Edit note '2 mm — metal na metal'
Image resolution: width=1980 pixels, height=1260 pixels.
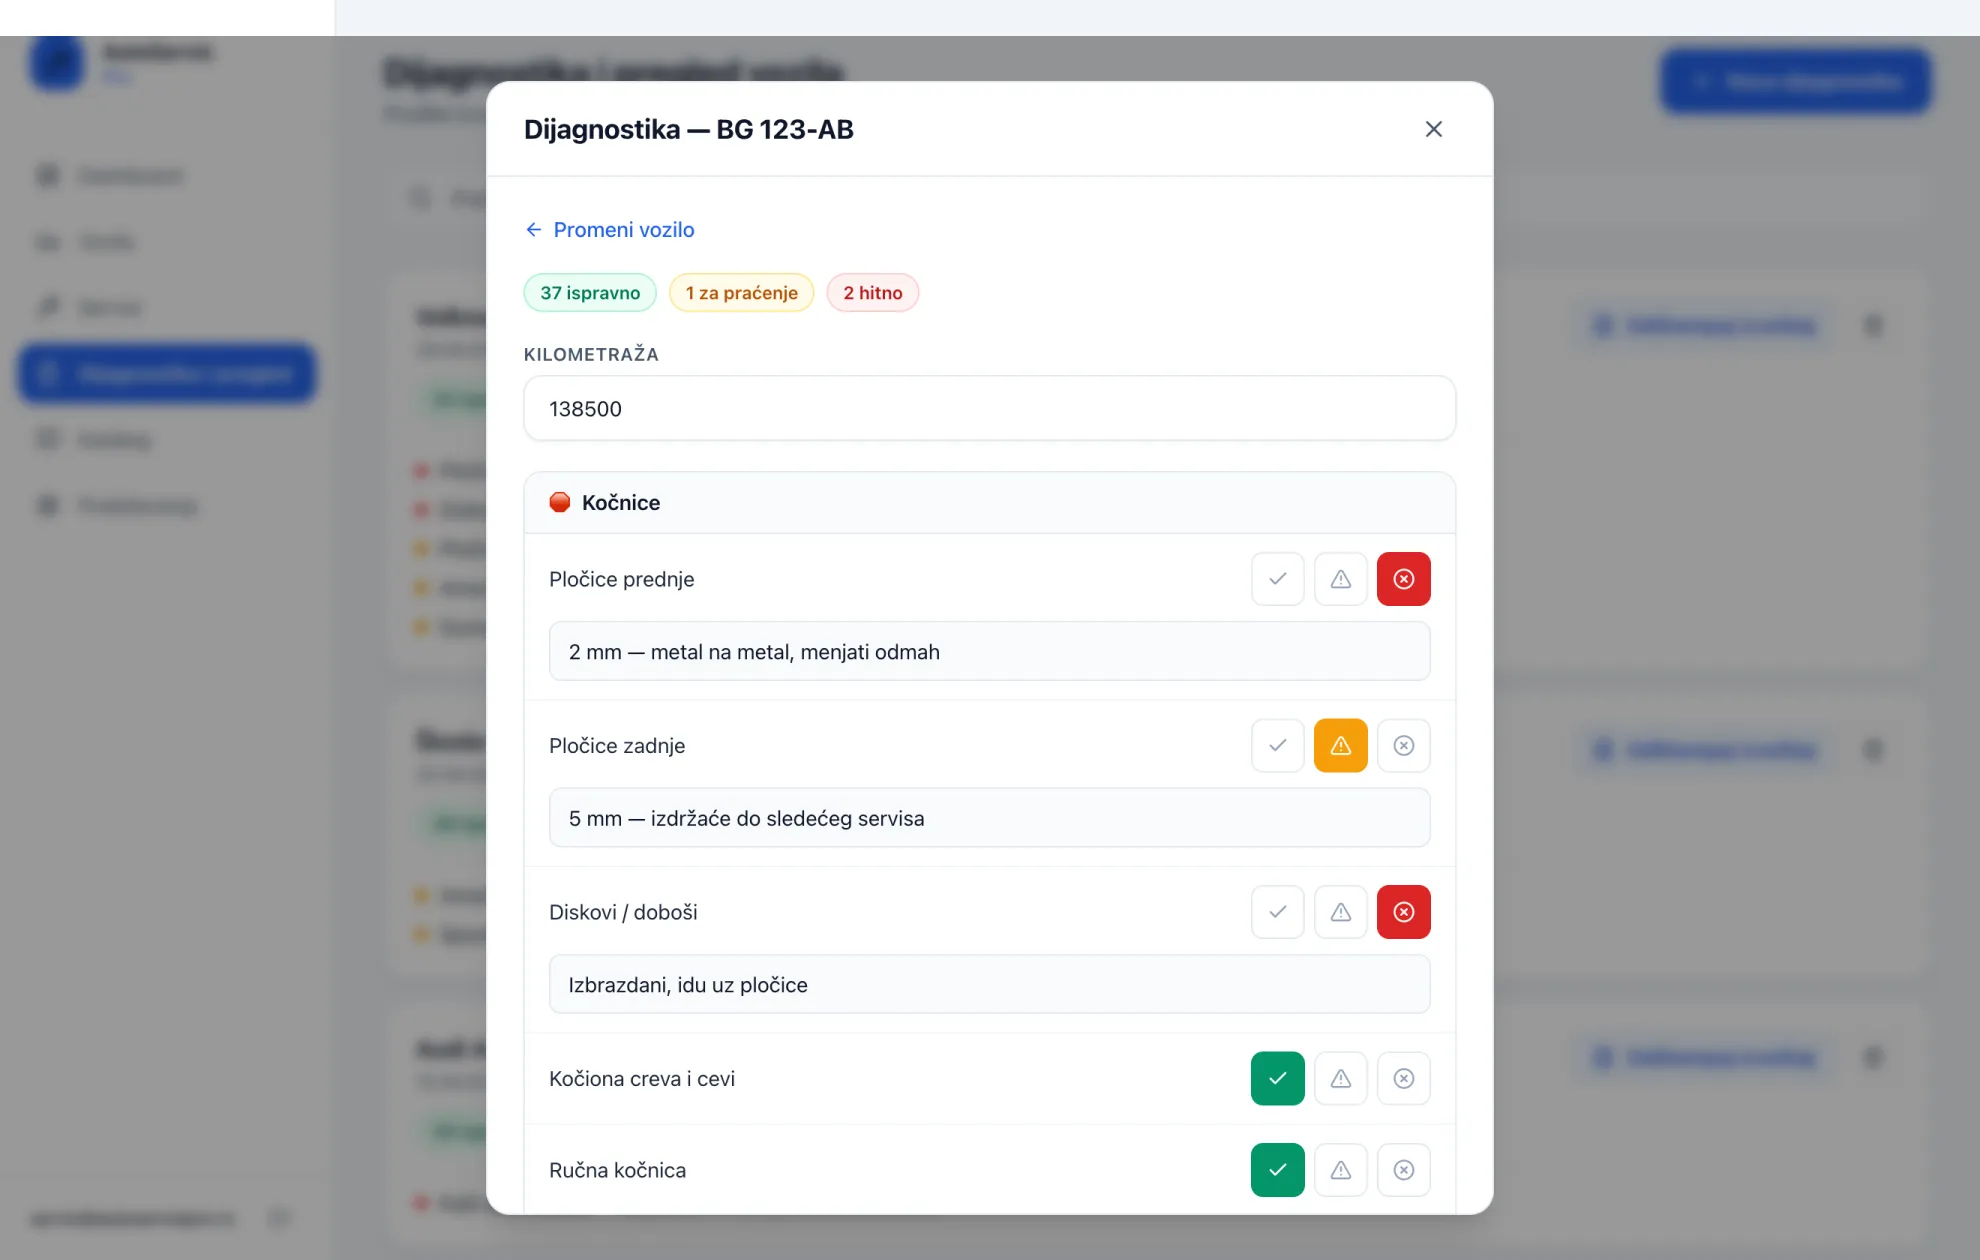[x=989, y=652]
